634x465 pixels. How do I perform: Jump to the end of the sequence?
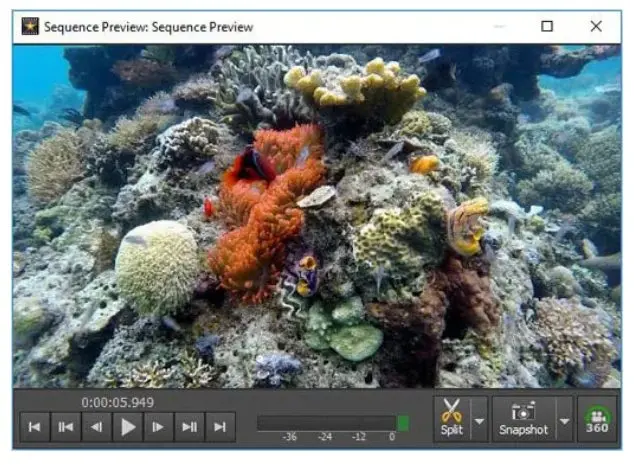coord(220,427)
